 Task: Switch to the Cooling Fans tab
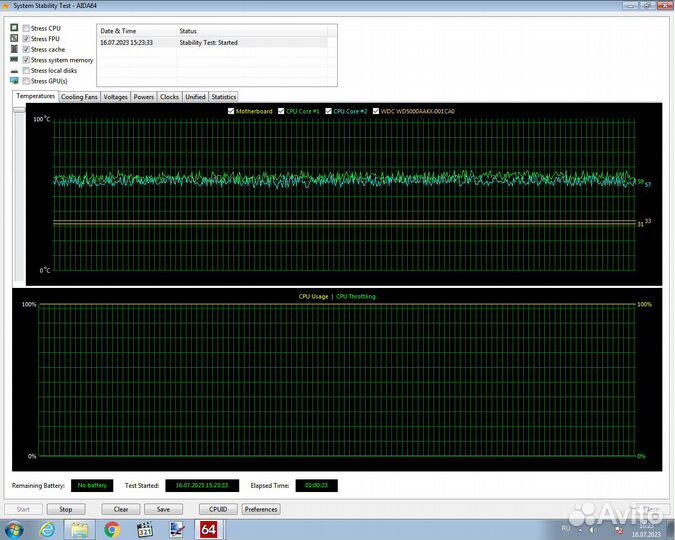click(x=79, y=97)
